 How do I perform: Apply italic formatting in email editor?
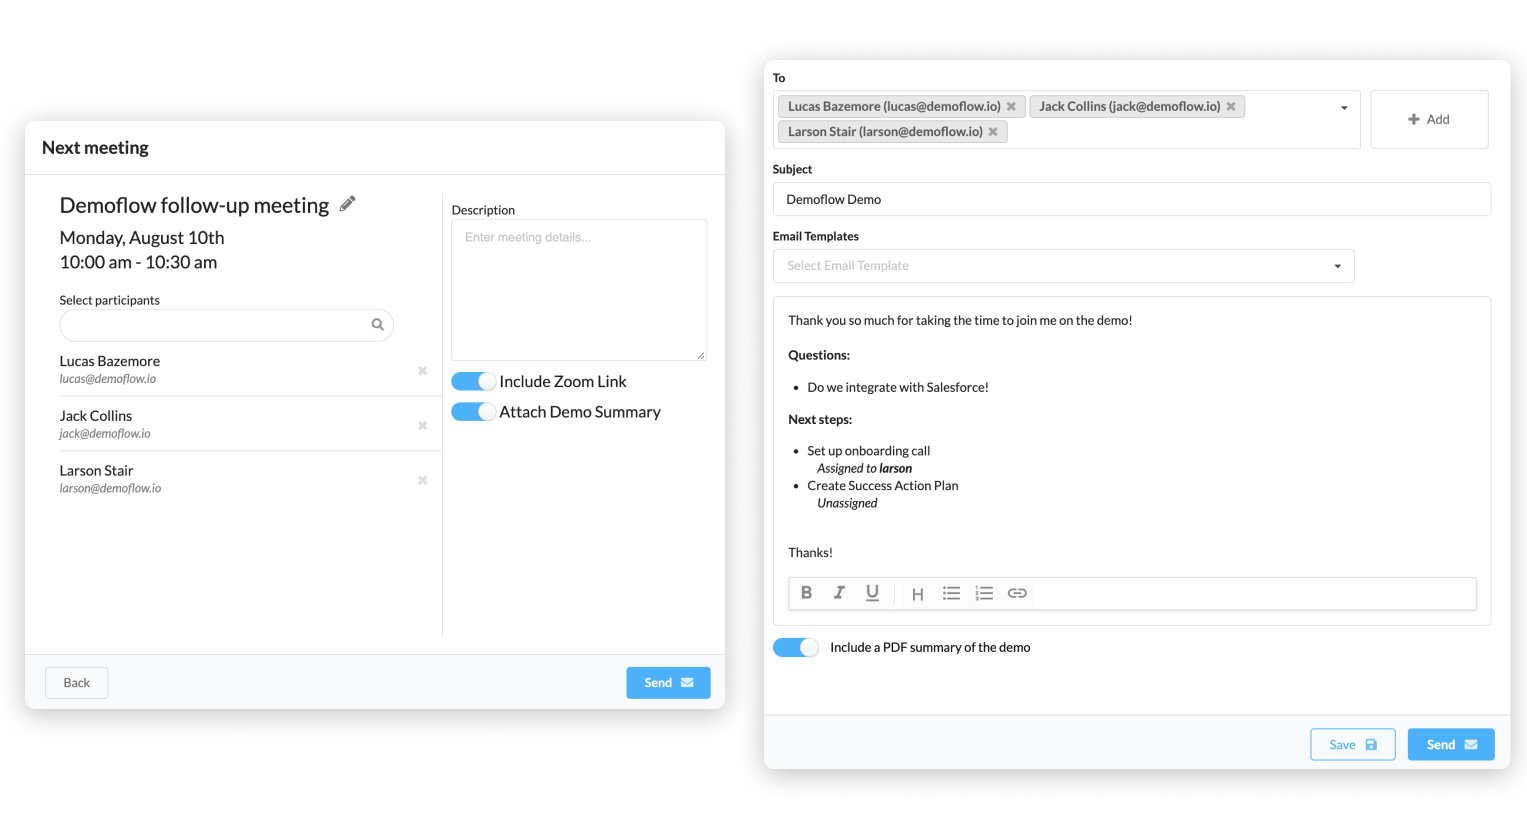tap(839, 593)
